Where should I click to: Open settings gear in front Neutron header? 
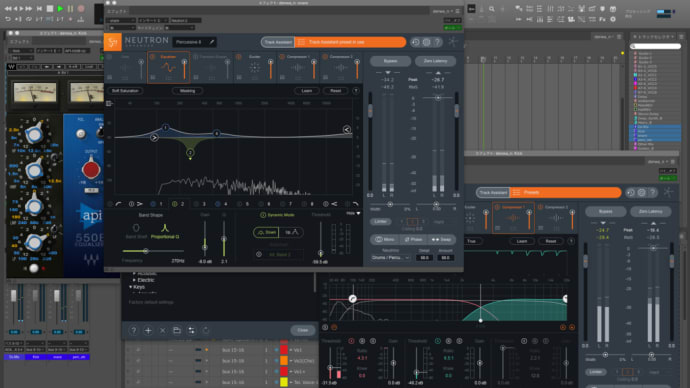point(426,42)
